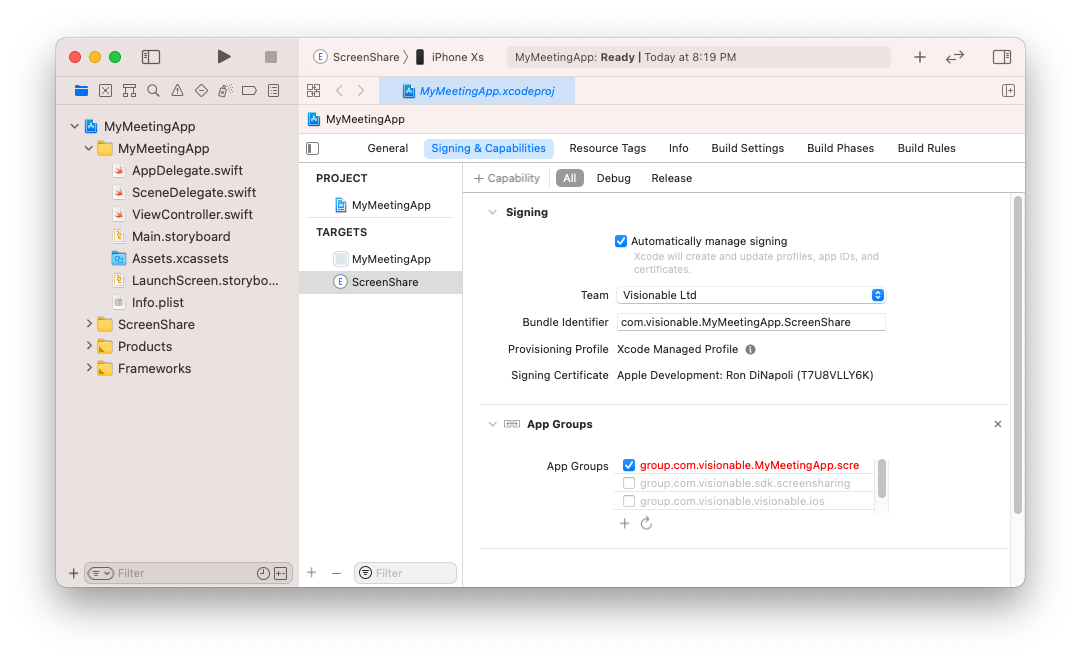Go back in editor history

click(339, 90)
